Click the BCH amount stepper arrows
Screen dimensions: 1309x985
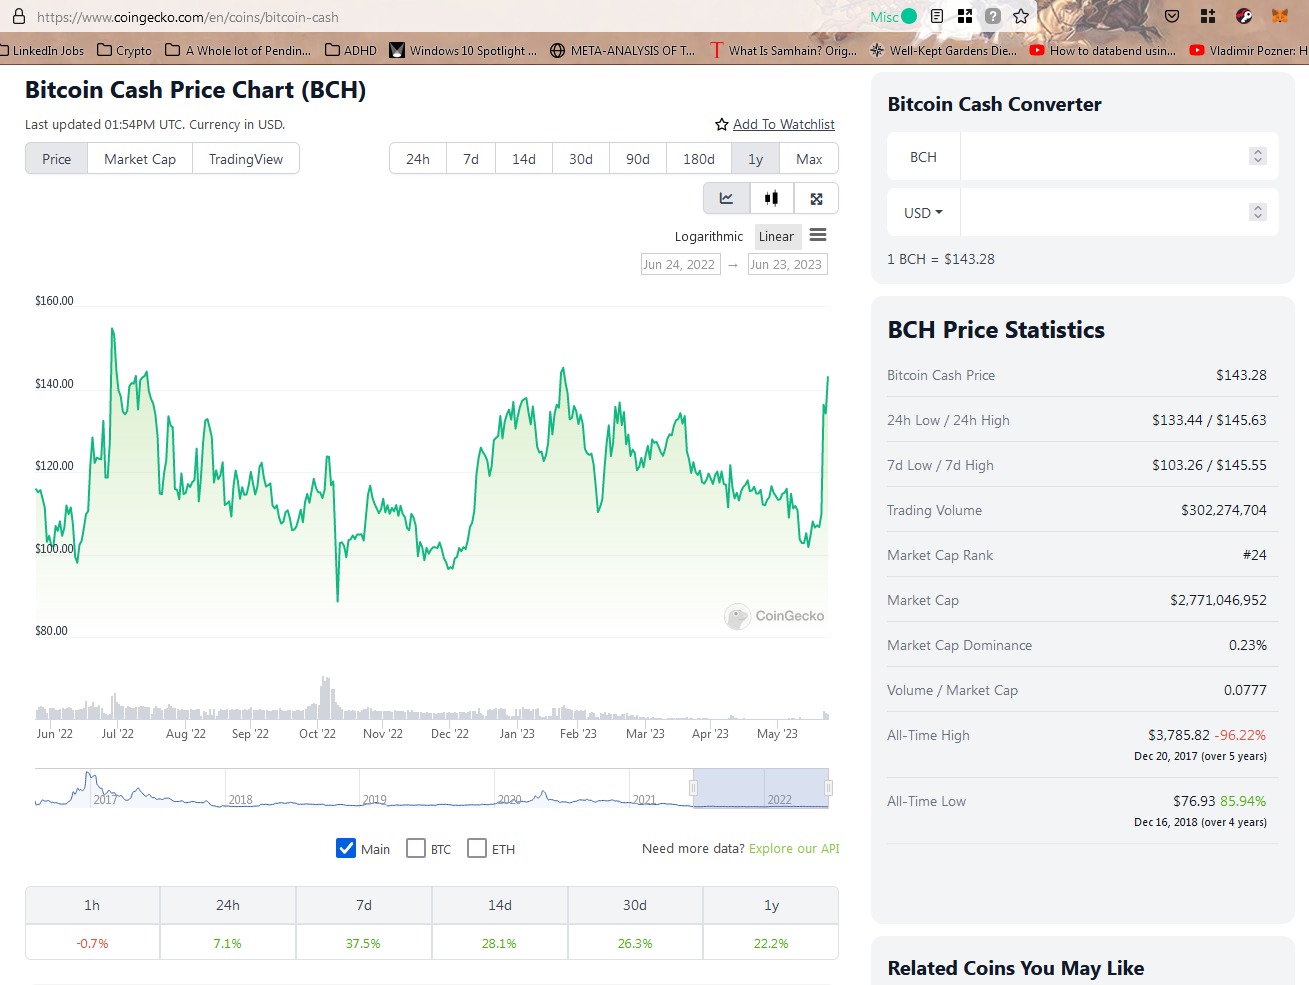(1258, 156)
